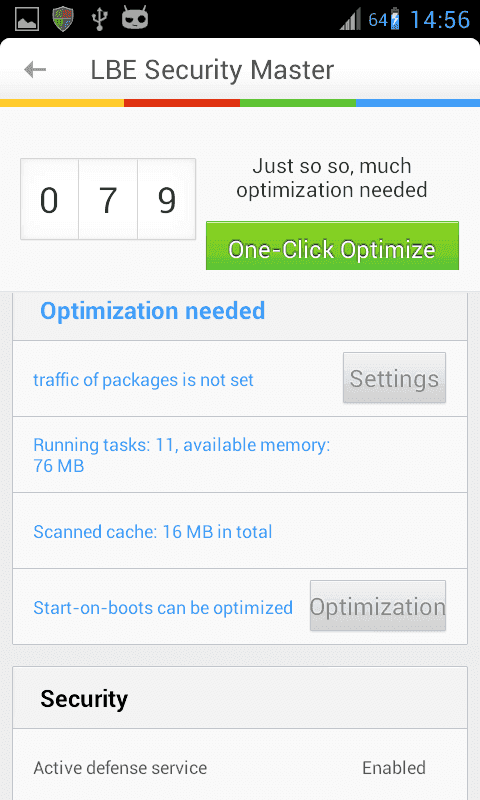Tap the CyanogenMod mascot status icon
This screenshot has width=480, height=800.
pos(135,18)
